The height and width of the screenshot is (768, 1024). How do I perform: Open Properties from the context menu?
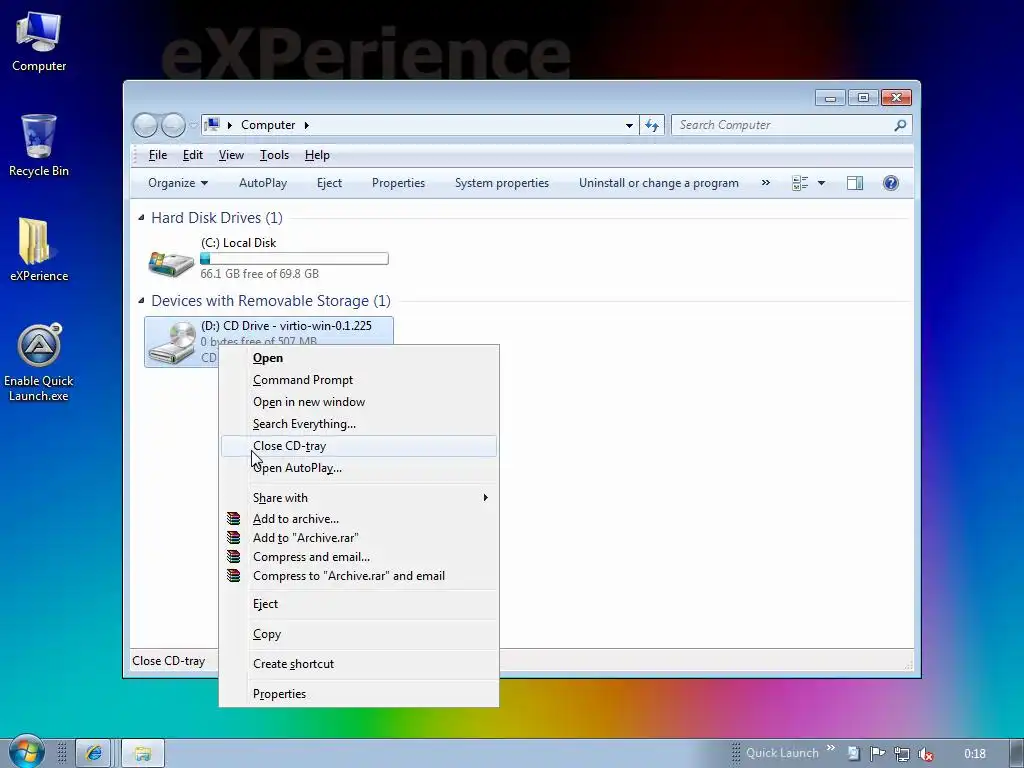(359, 694)
